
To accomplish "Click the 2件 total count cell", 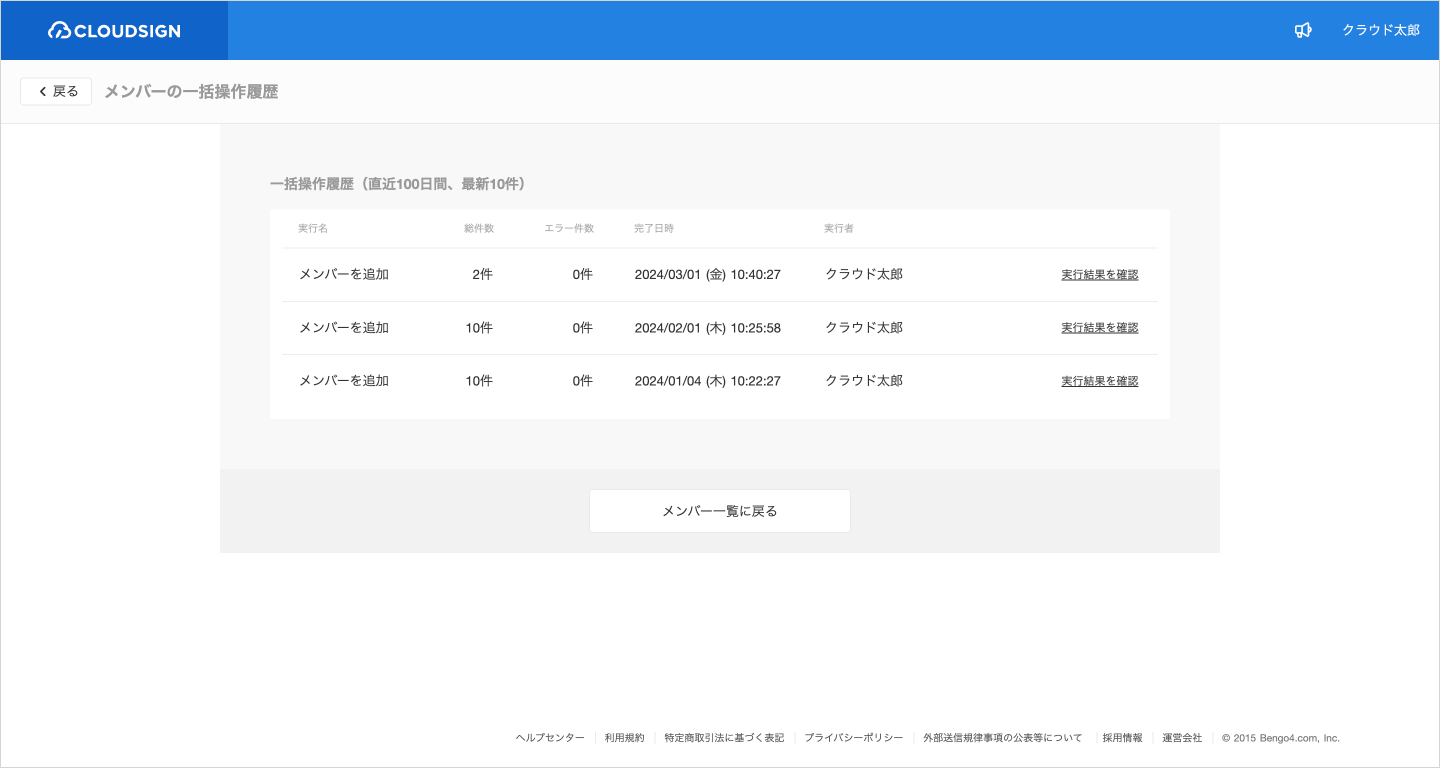I will [483, 275].
